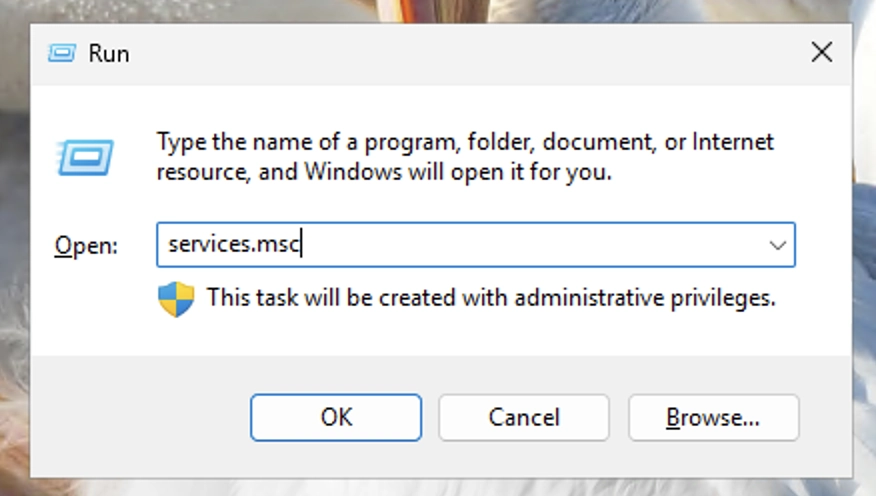Confirm services.msc with the OK button
Screen dimensions: 876x496
pyautogui.click(x=336, y=417)
